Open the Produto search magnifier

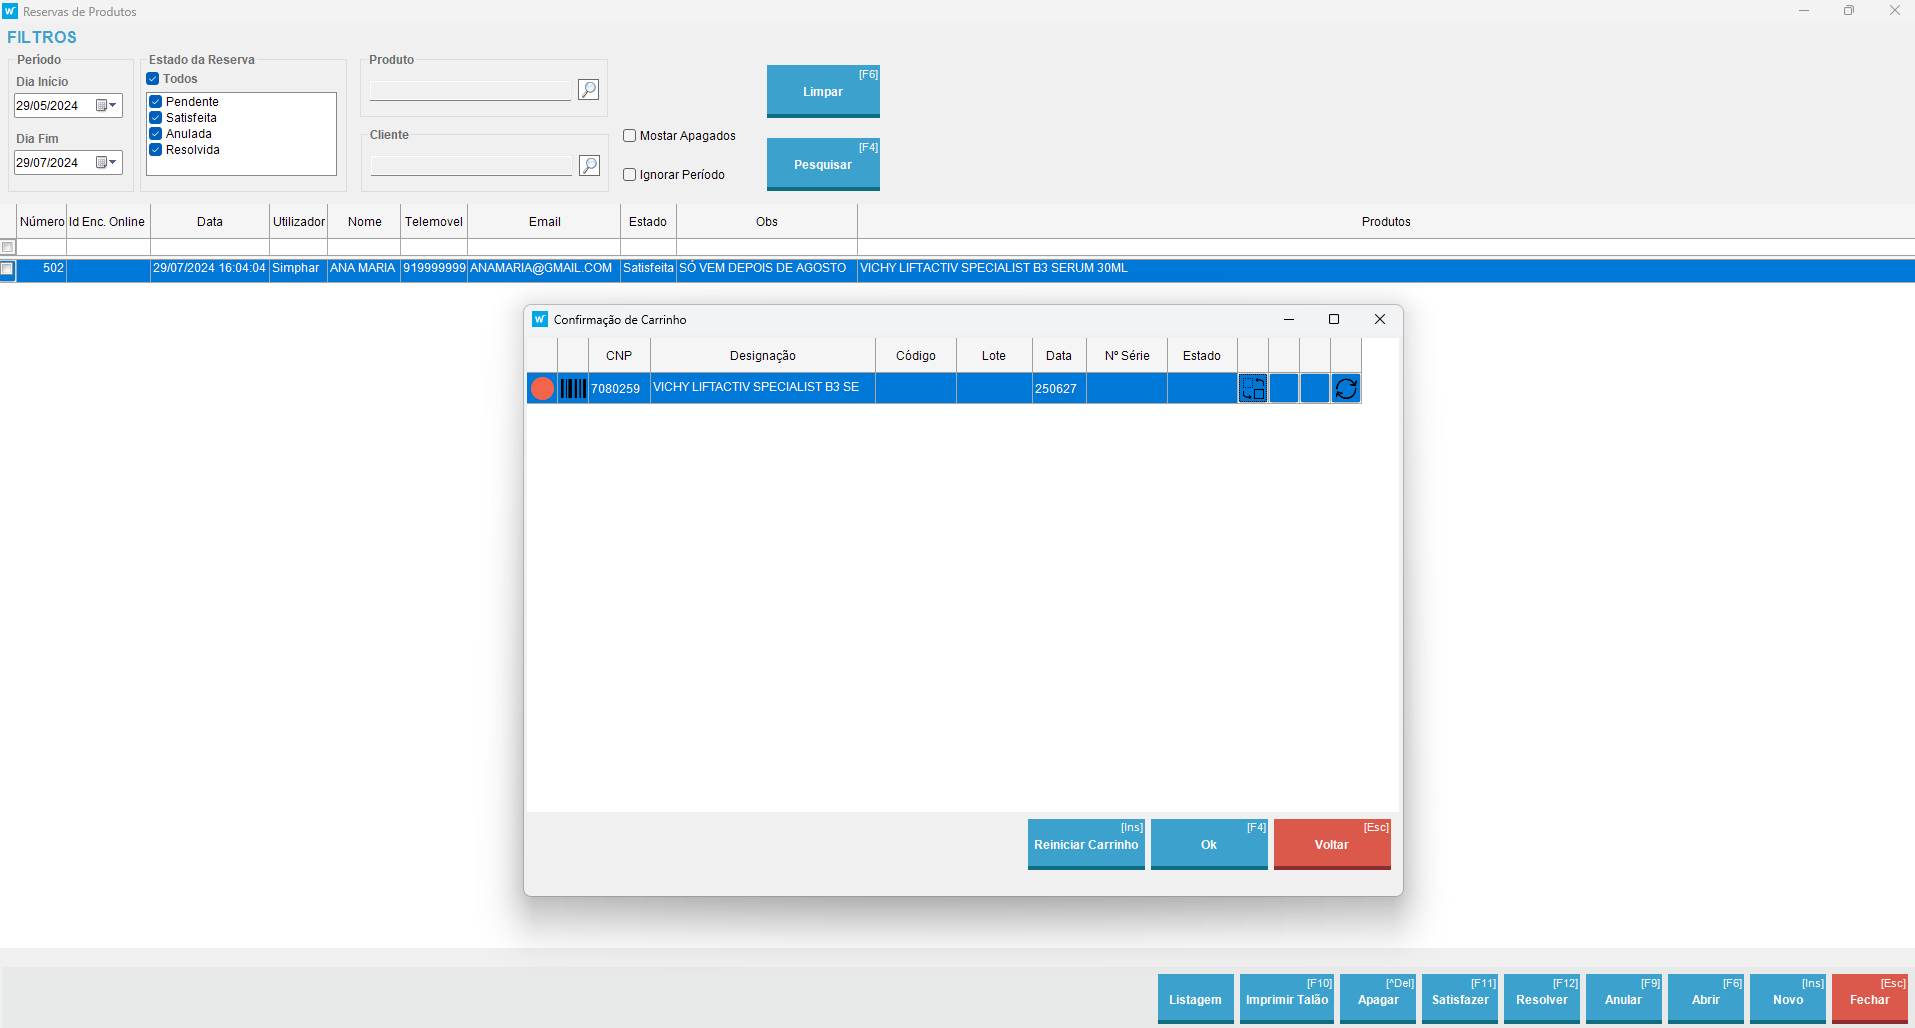[x=589, y=90]
